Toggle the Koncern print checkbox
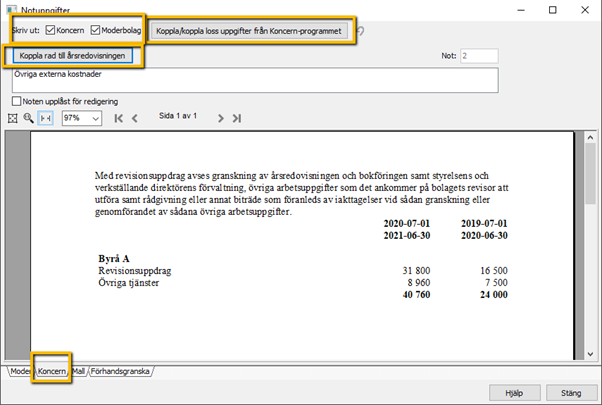602x405 pixels. click(x=50, y=30)
